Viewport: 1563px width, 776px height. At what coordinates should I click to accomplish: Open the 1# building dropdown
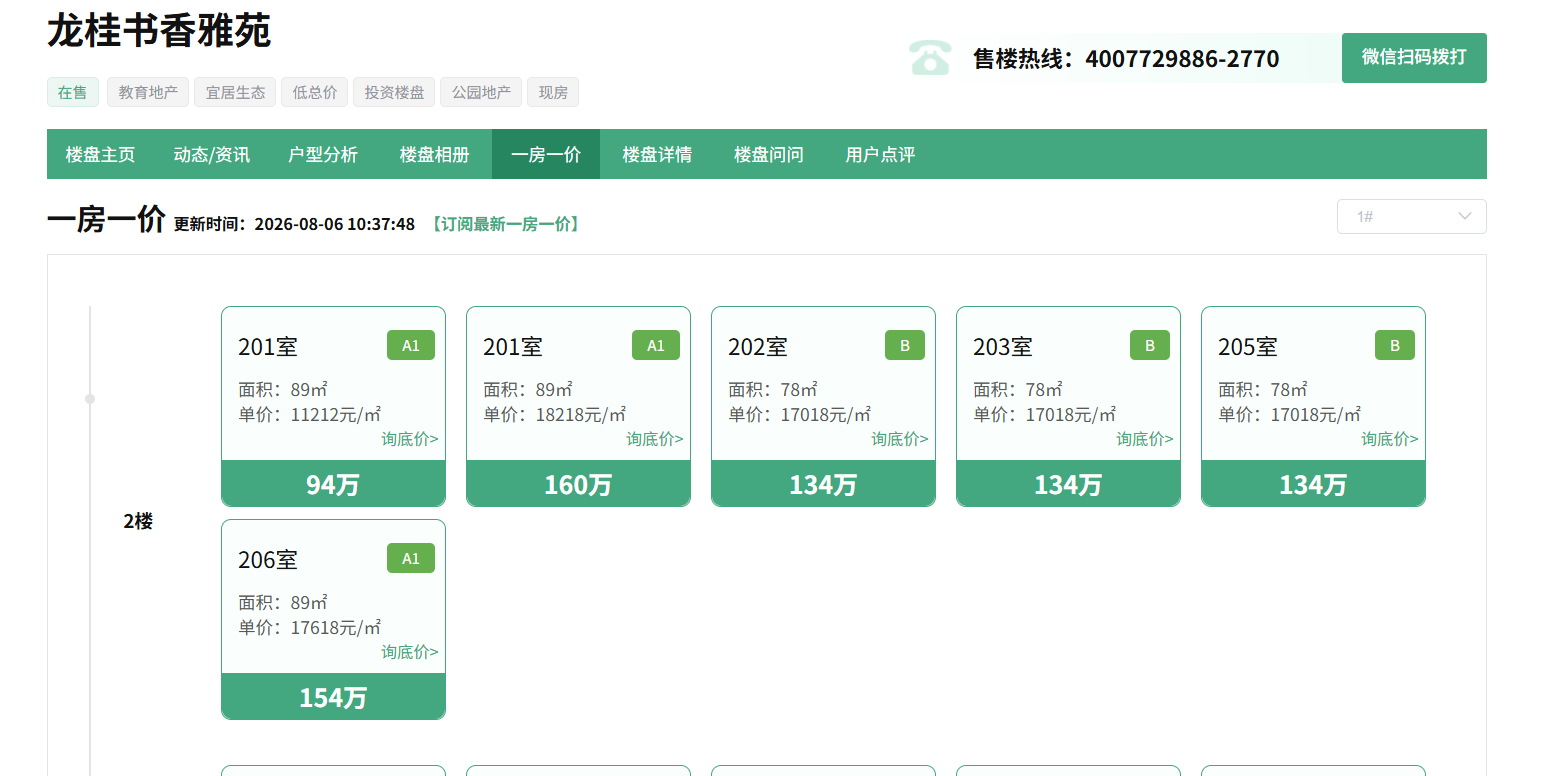(x=1411, y=216)
